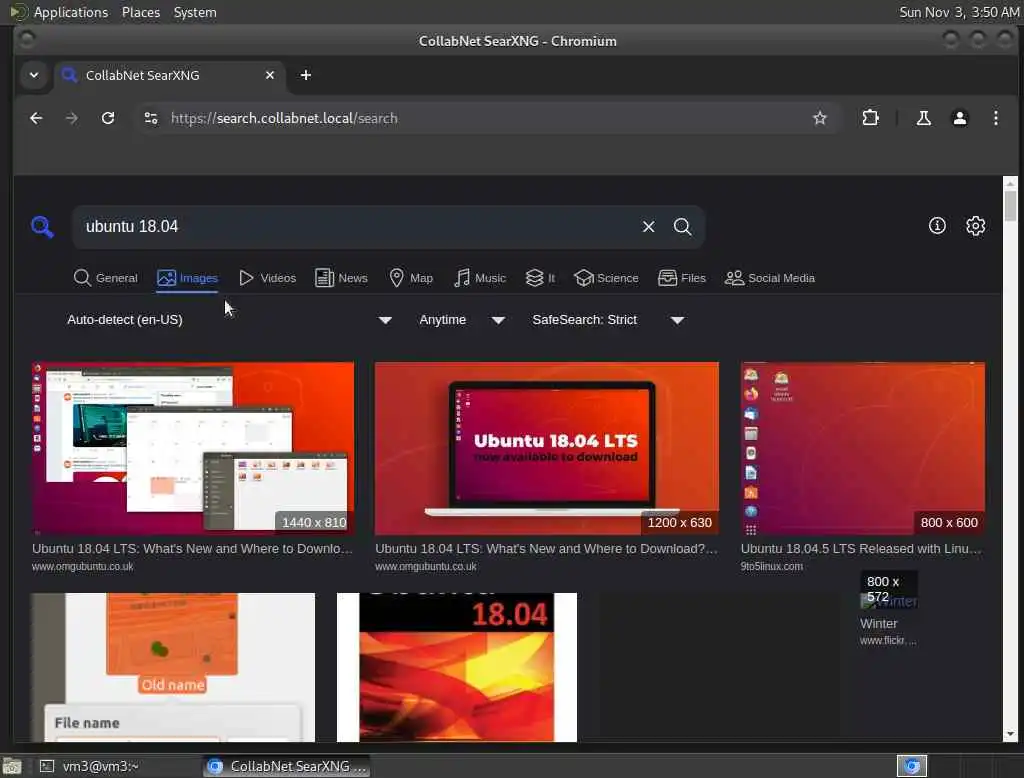Open the Old name / File name thumbnail

173,667
